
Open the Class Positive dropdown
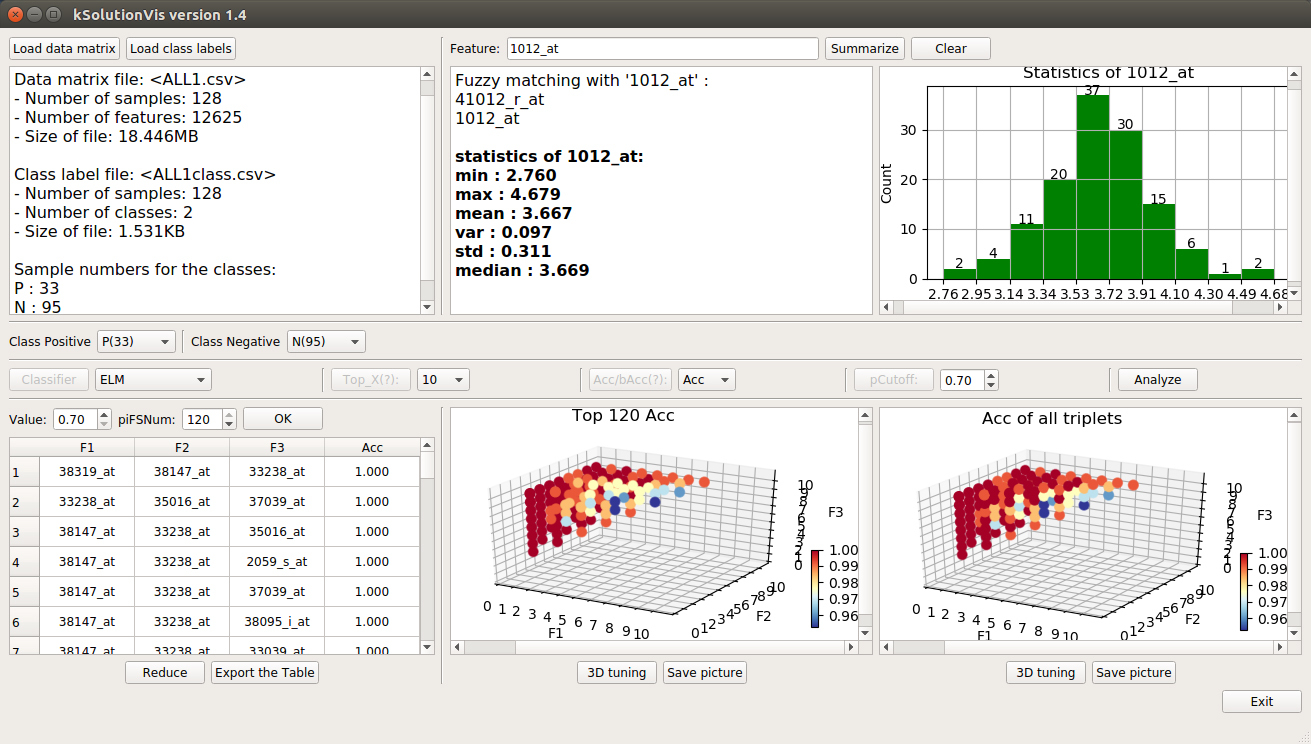(x=137, y=342)
